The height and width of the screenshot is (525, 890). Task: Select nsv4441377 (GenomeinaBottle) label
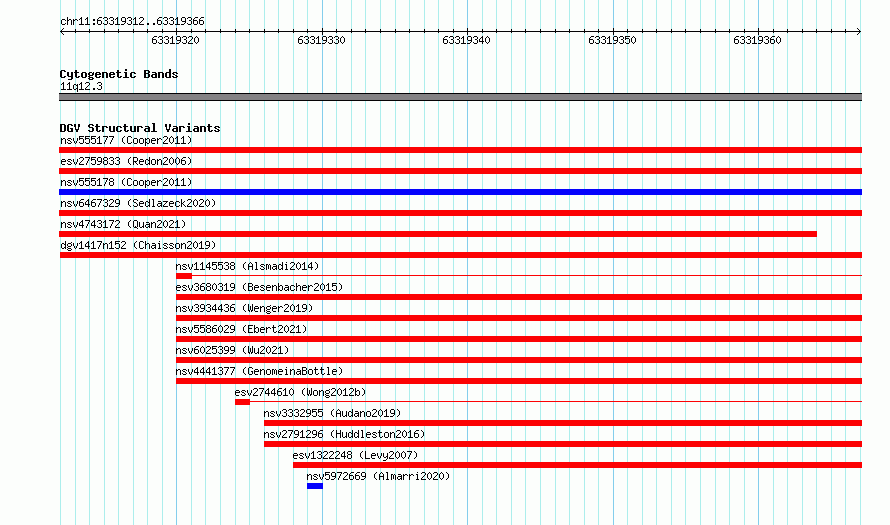[x=259, y=371]
